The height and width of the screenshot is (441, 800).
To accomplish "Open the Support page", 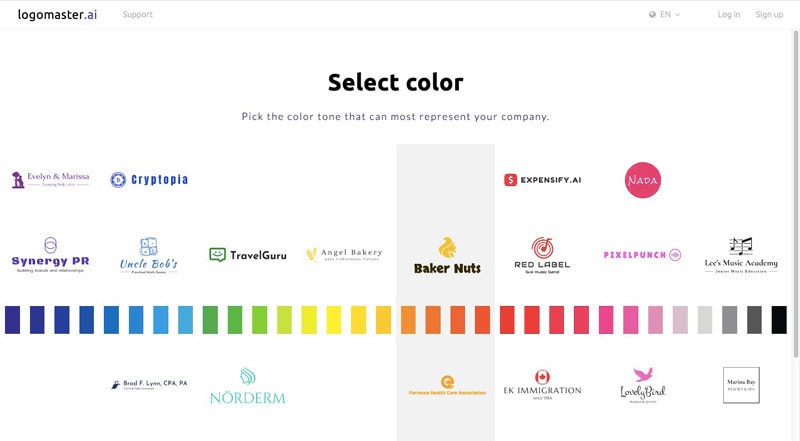I will [x=137, y=14].
